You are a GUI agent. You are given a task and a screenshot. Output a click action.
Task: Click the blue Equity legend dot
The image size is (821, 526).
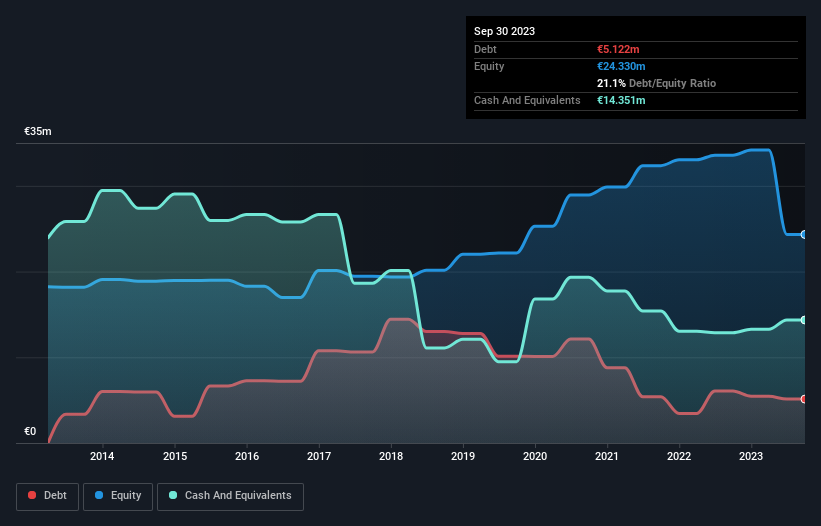pos(99,495)
